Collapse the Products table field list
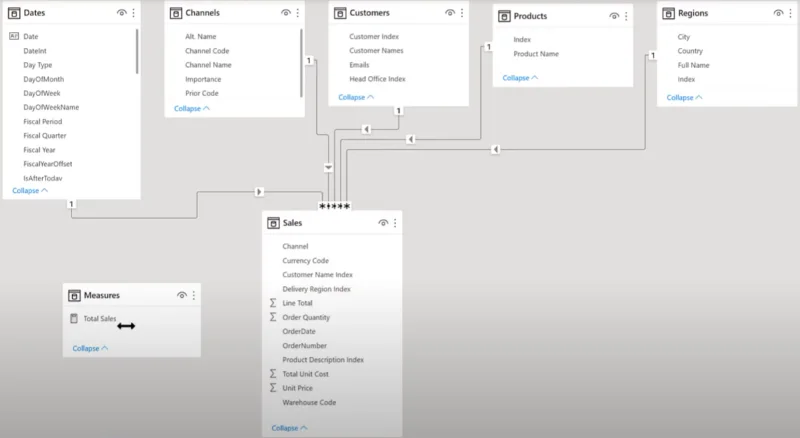The height and width of the screenshot is (438, 800). coord(520,78)
